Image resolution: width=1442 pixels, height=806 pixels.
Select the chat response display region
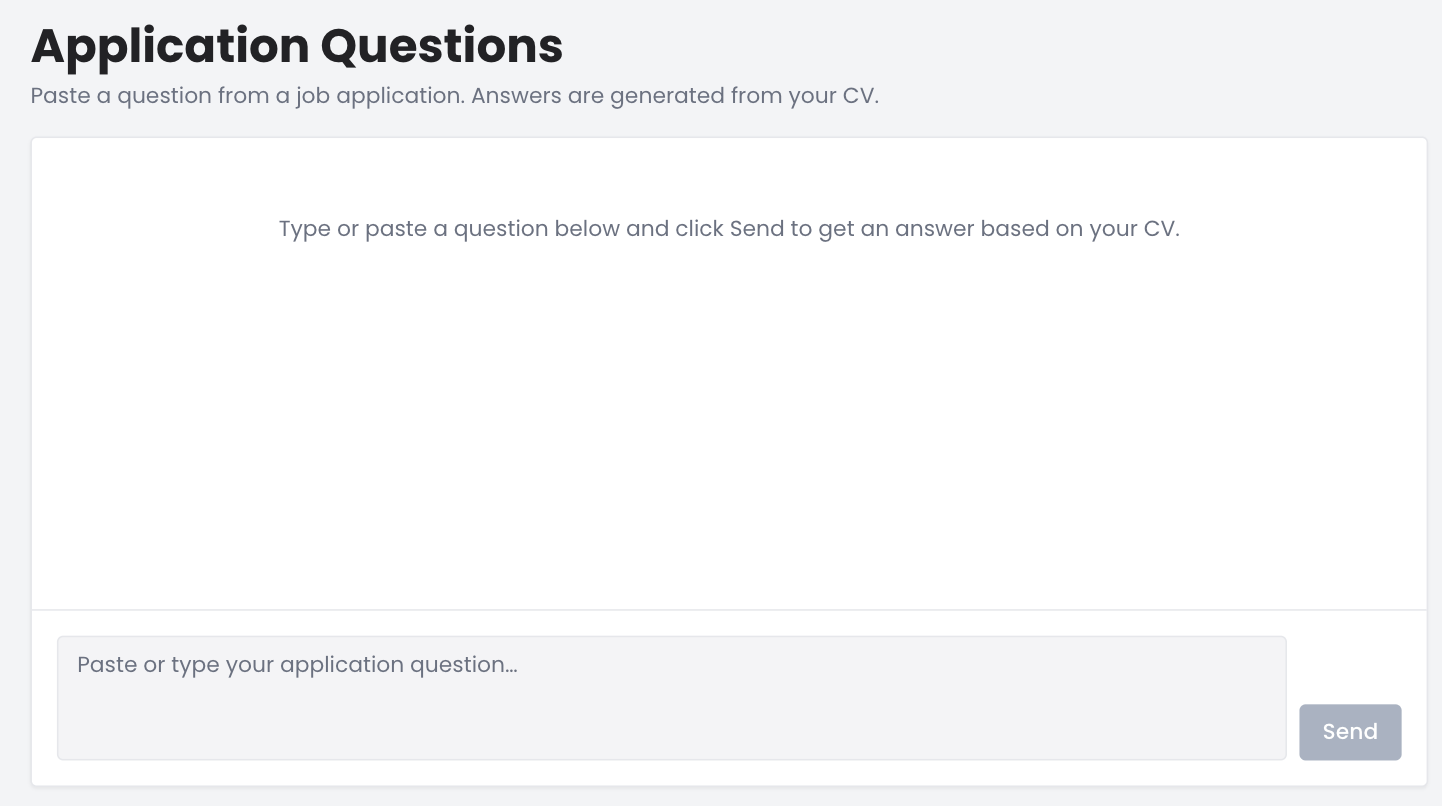tap(728, 375)
